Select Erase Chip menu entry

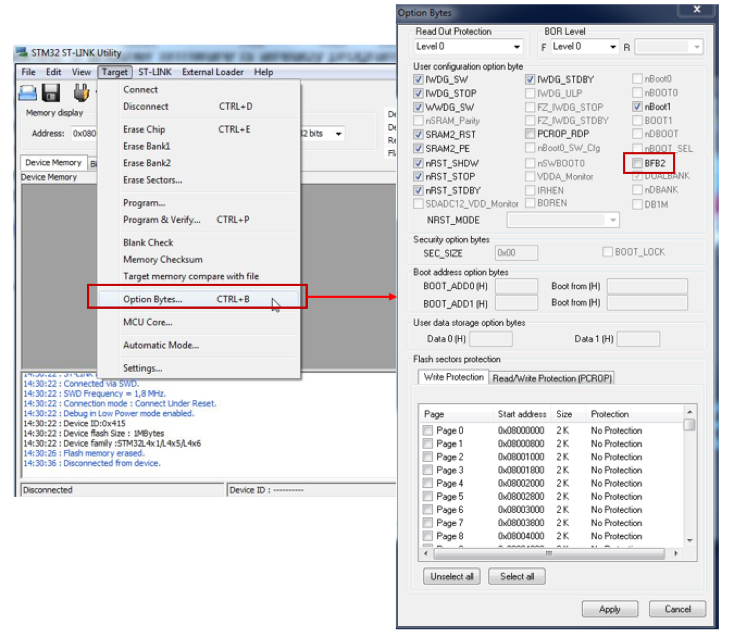[x=144, y=129]
